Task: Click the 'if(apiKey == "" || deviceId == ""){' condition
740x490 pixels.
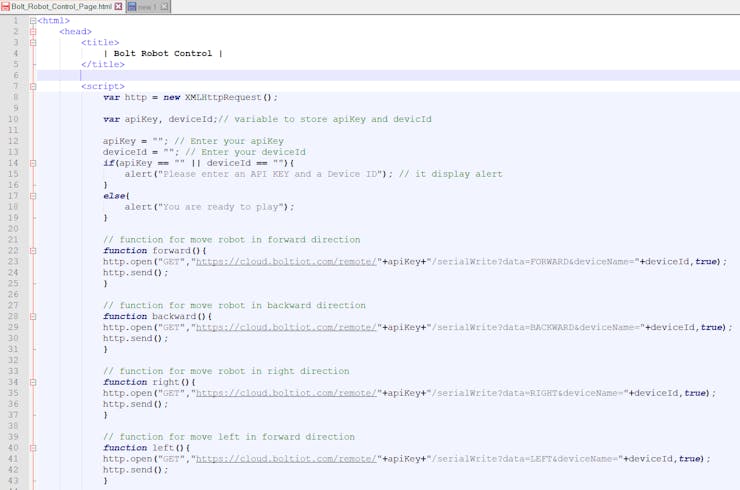Action: 199,163
